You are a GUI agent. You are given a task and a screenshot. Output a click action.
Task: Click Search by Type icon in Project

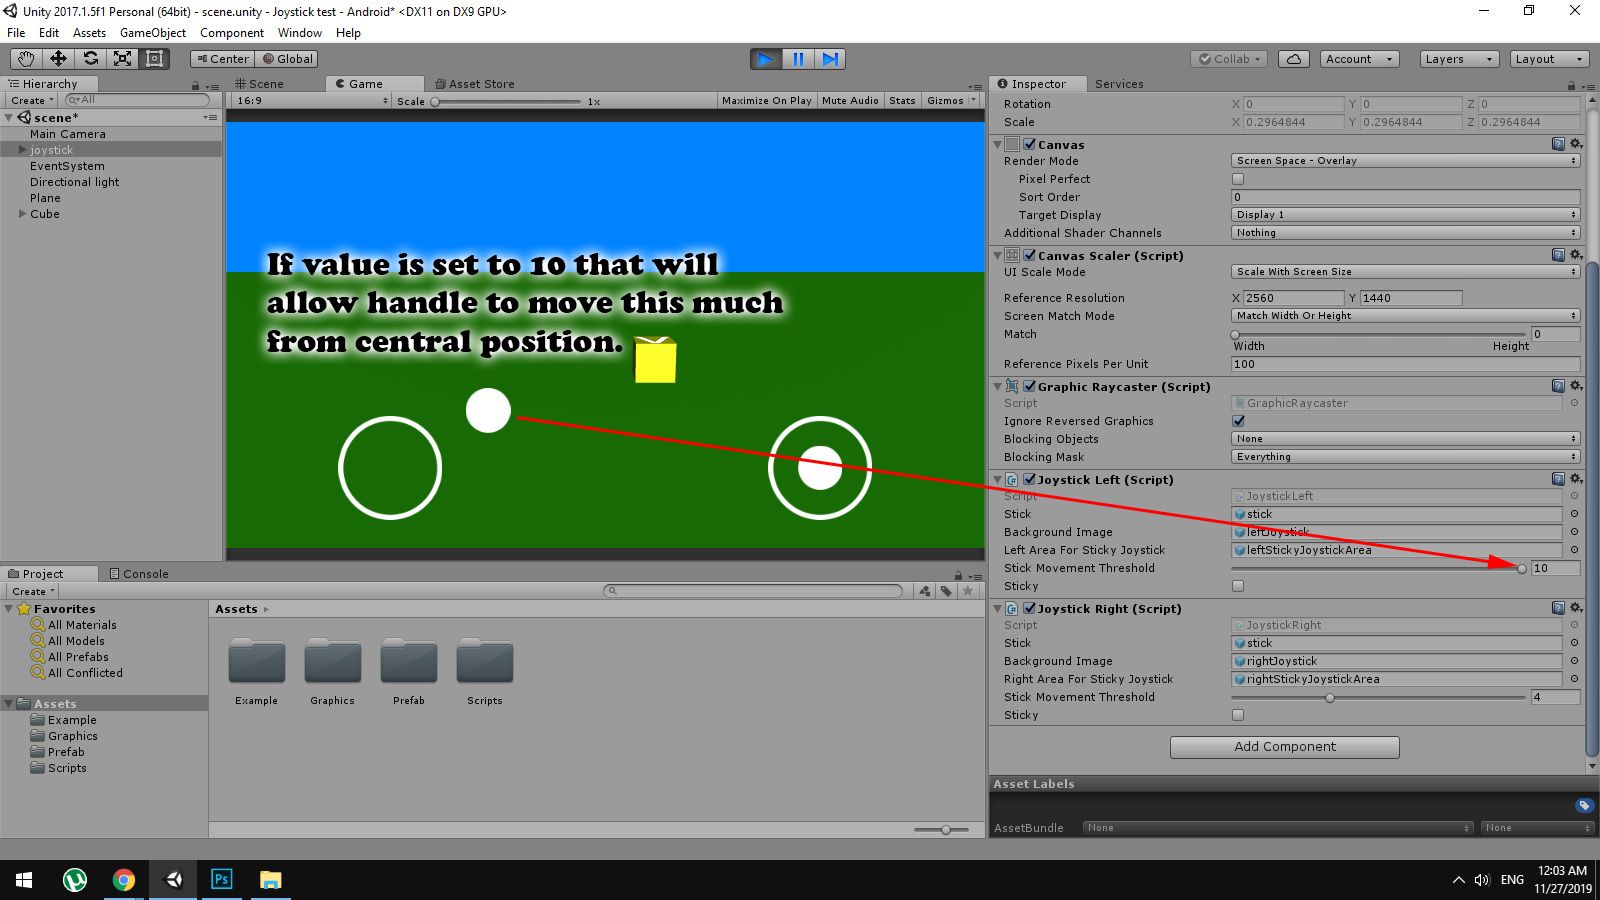925,591
